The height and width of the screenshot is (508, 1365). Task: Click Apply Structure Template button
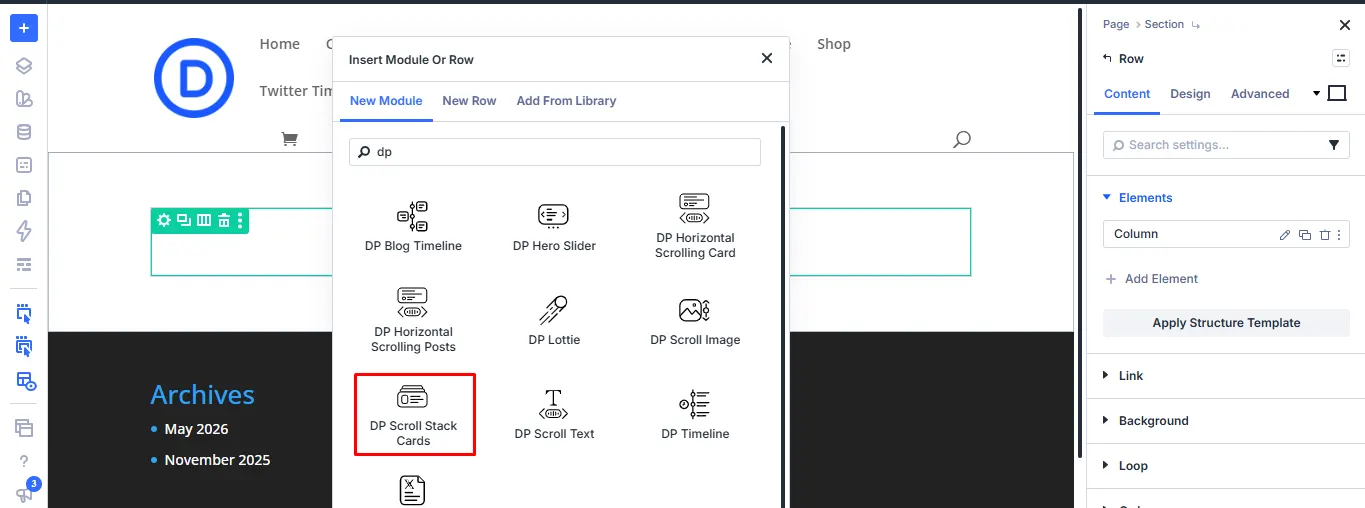point(1226,323)
